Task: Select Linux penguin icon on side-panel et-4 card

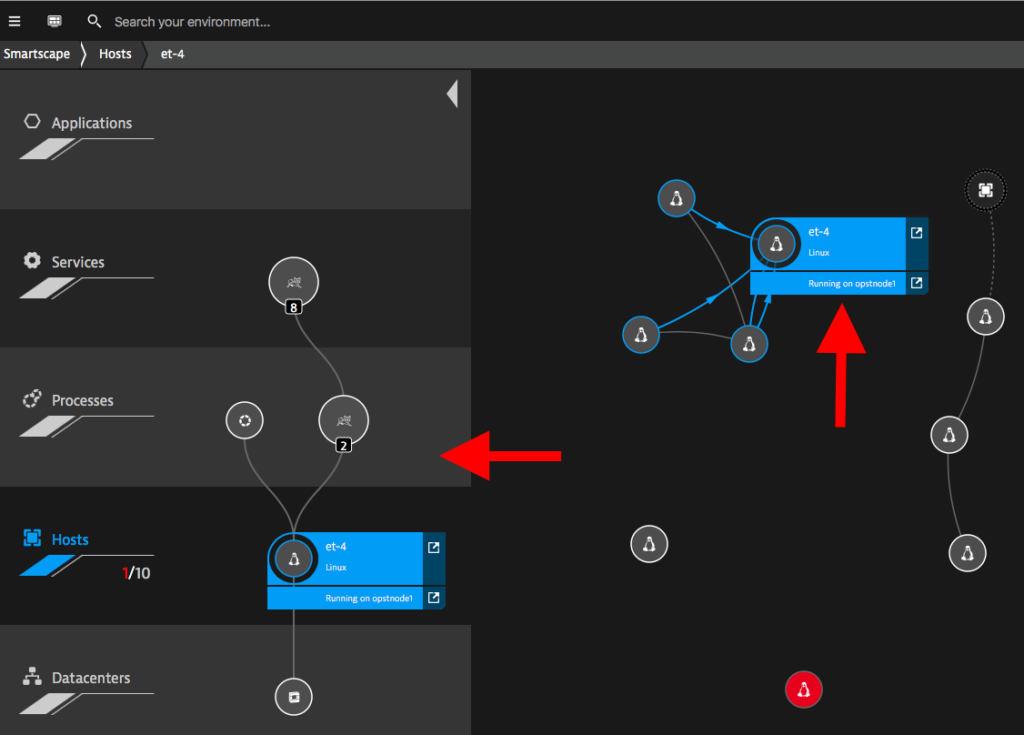Action: [x=294, y=559]
